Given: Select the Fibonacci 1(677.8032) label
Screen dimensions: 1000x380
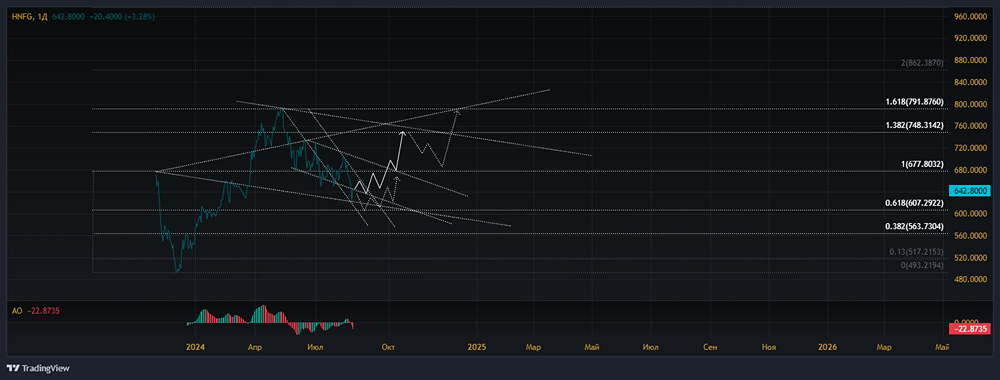Looking at the screenshot, I should [x=923, y=164].
